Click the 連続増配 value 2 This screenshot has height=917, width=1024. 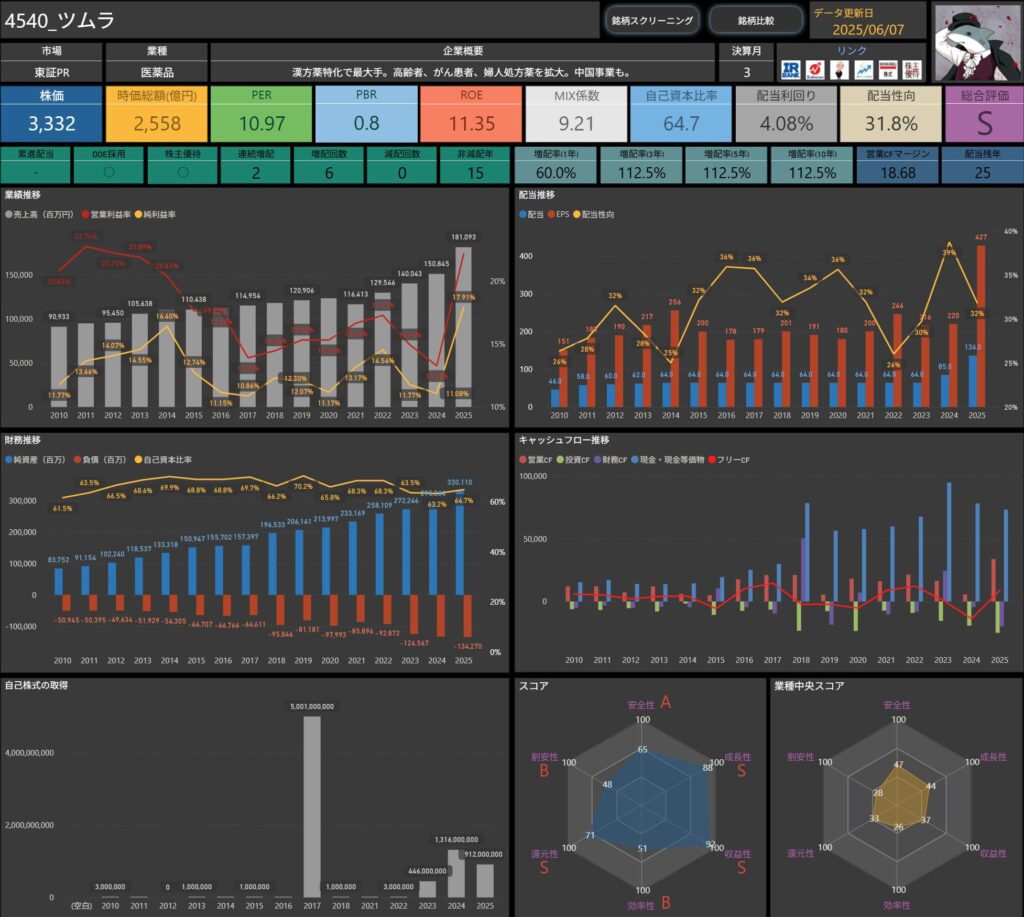[x=255, y=172]
